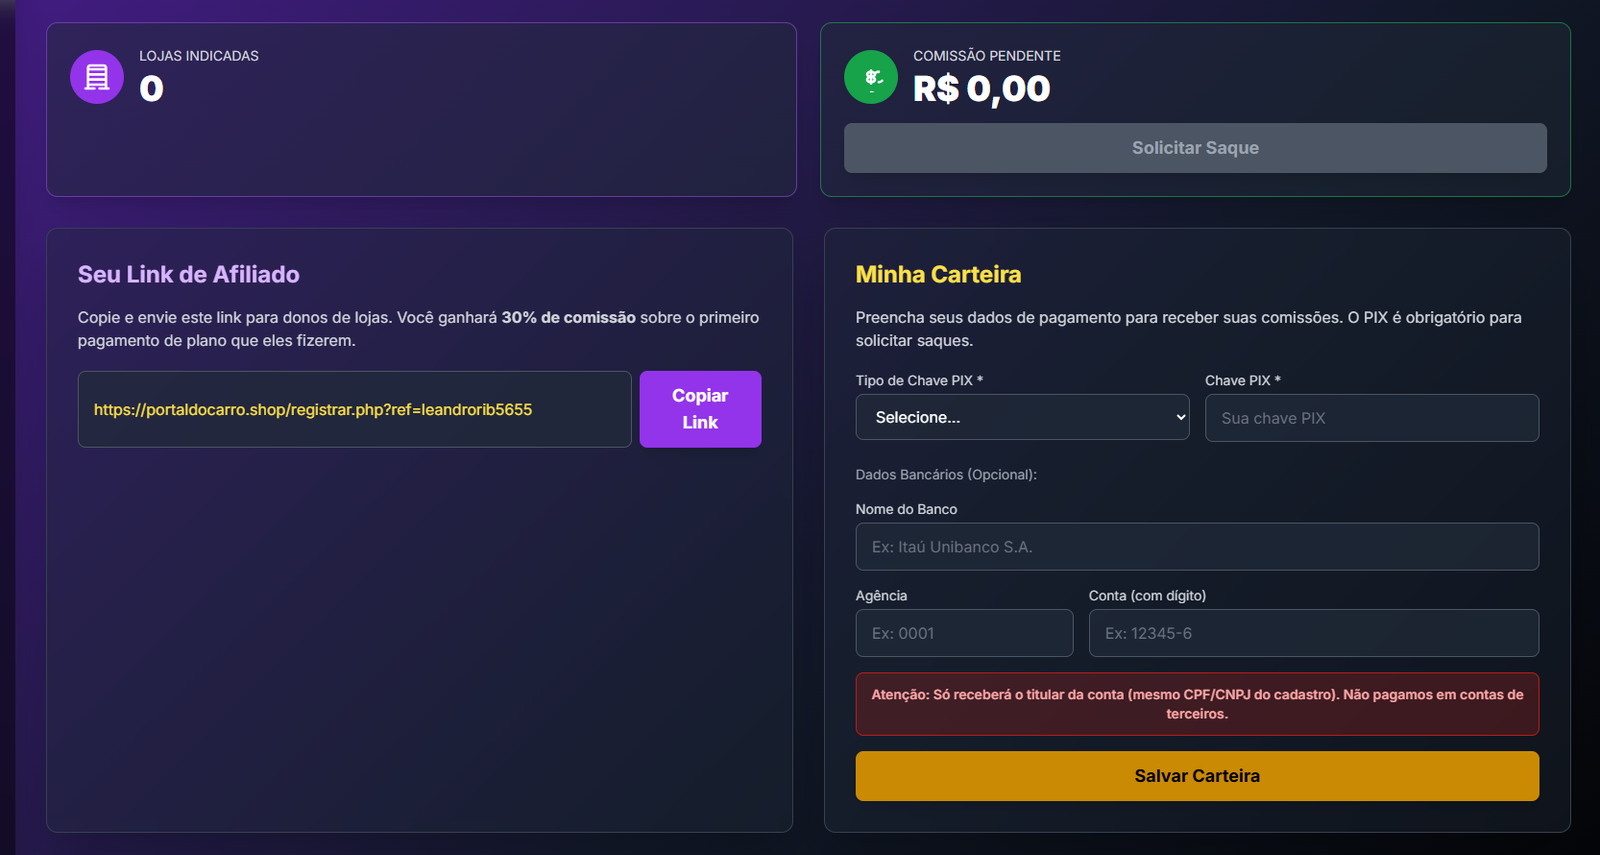
Task: Click the green dollar icon next to Comissão Pendente
Action: point(871,76)
